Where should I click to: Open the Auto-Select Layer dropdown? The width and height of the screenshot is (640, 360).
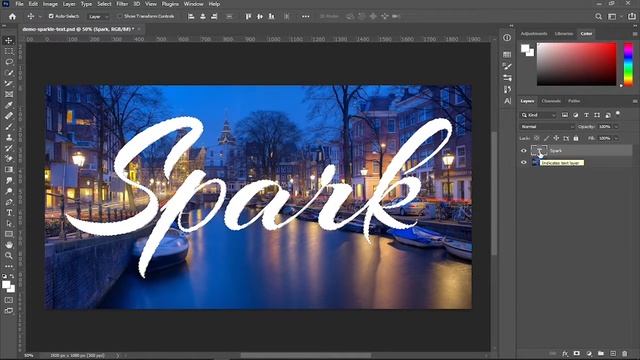pyautogui.click(x=98, y=17)
